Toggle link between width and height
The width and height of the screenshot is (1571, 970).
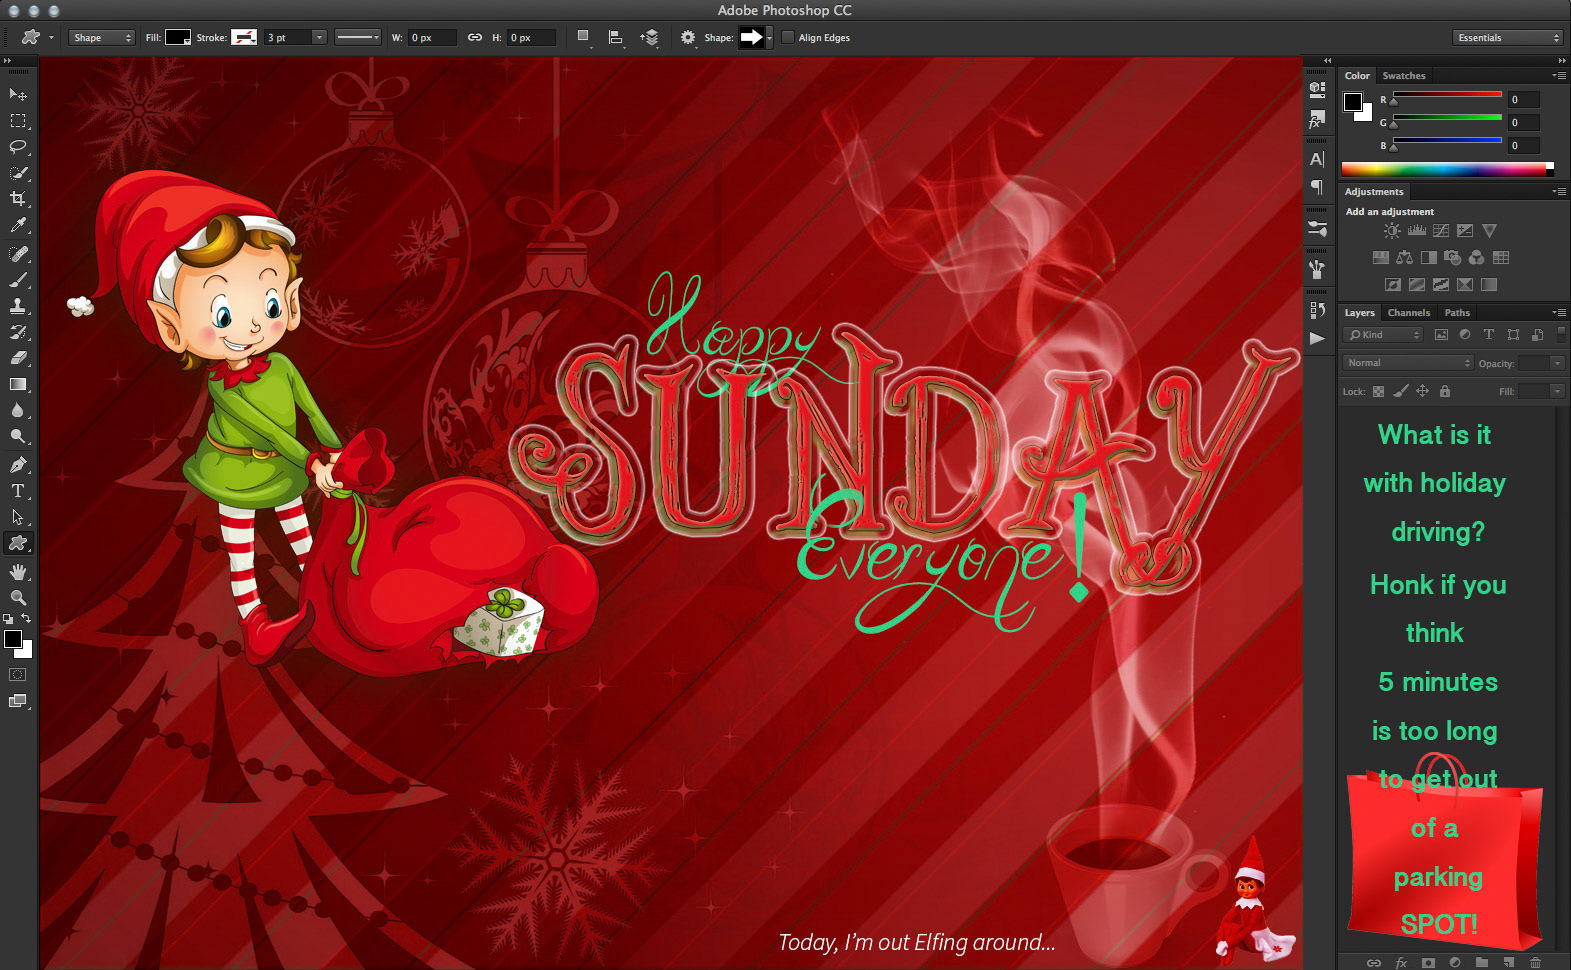point(475,38)
